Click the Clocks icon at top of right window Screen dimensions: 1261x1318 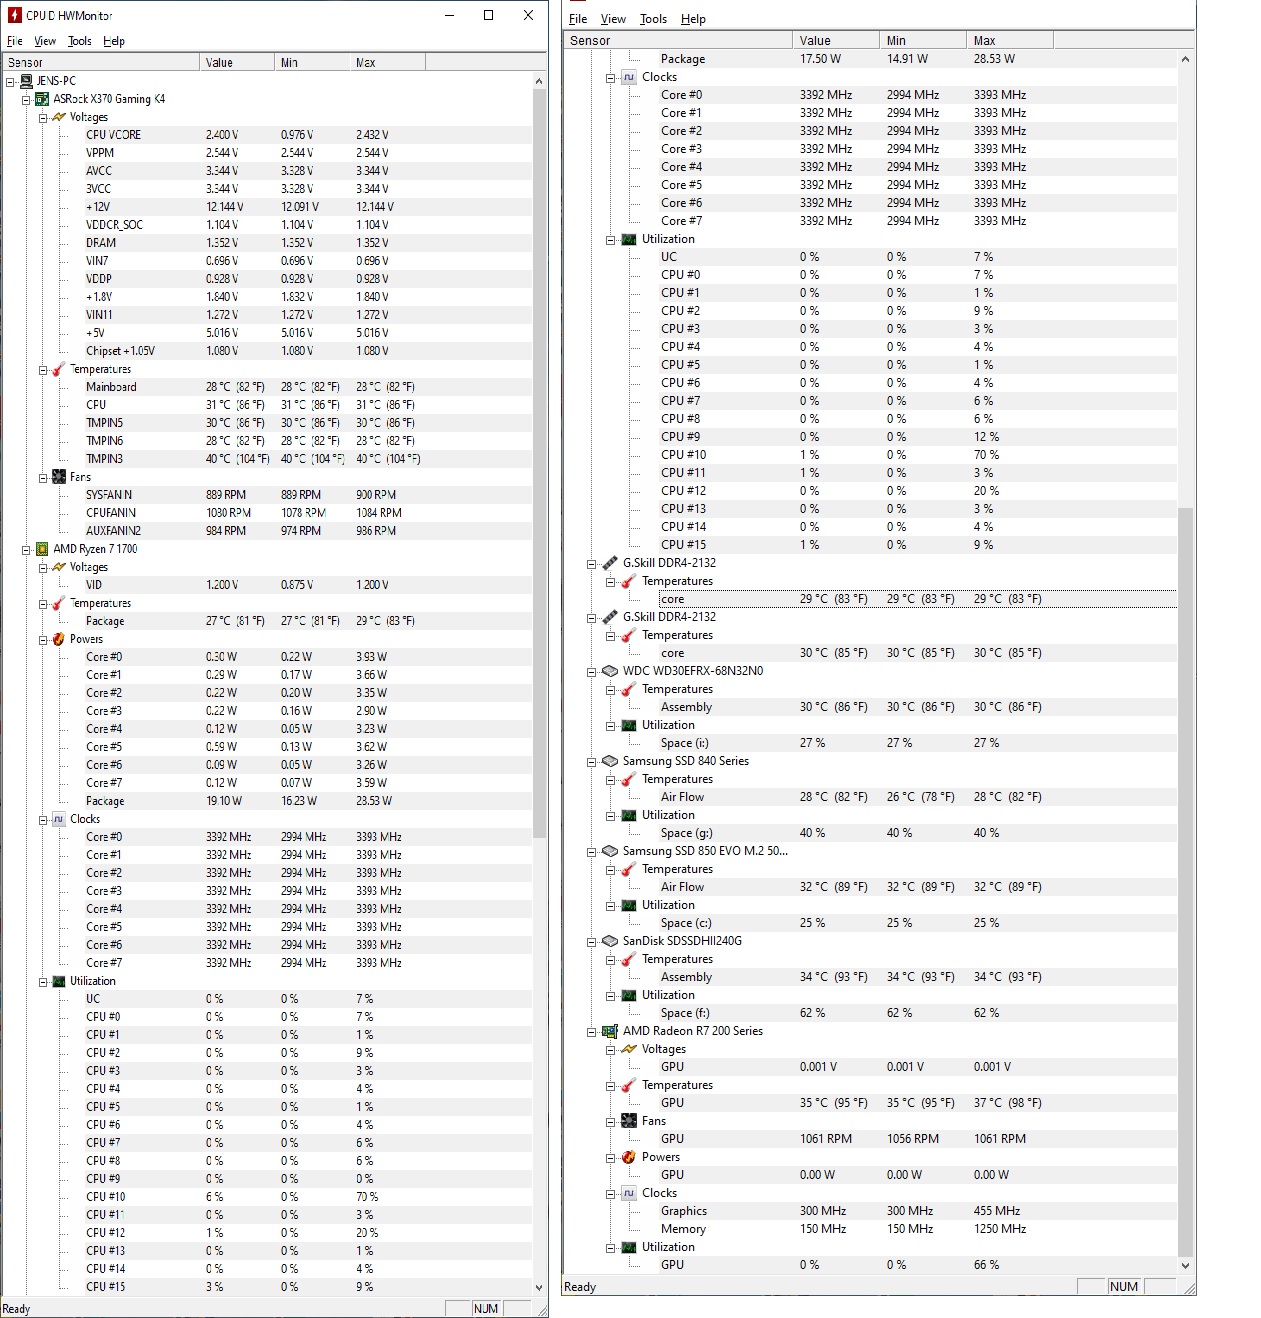pyautogui.click(x=629, y=77)
